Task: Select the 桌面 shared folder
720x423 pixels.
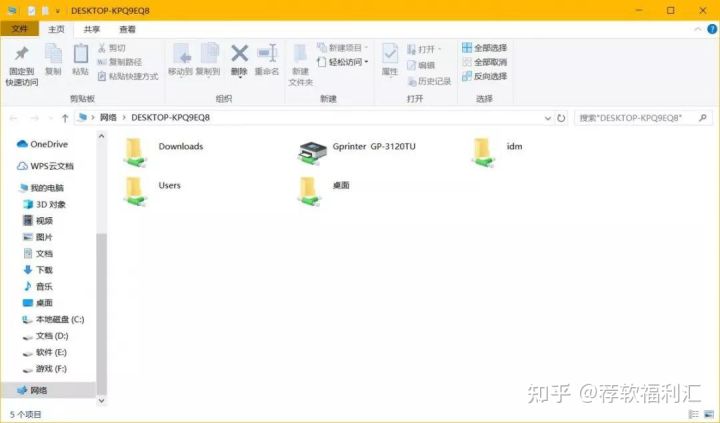Action: pos(324,191)
